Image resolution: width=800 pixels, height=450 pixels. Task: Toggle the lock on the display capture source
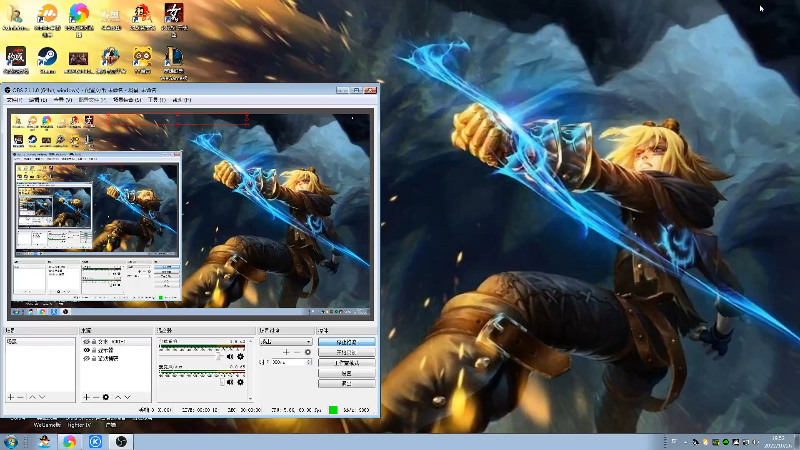pyautogui.click(x=94, y=350)
